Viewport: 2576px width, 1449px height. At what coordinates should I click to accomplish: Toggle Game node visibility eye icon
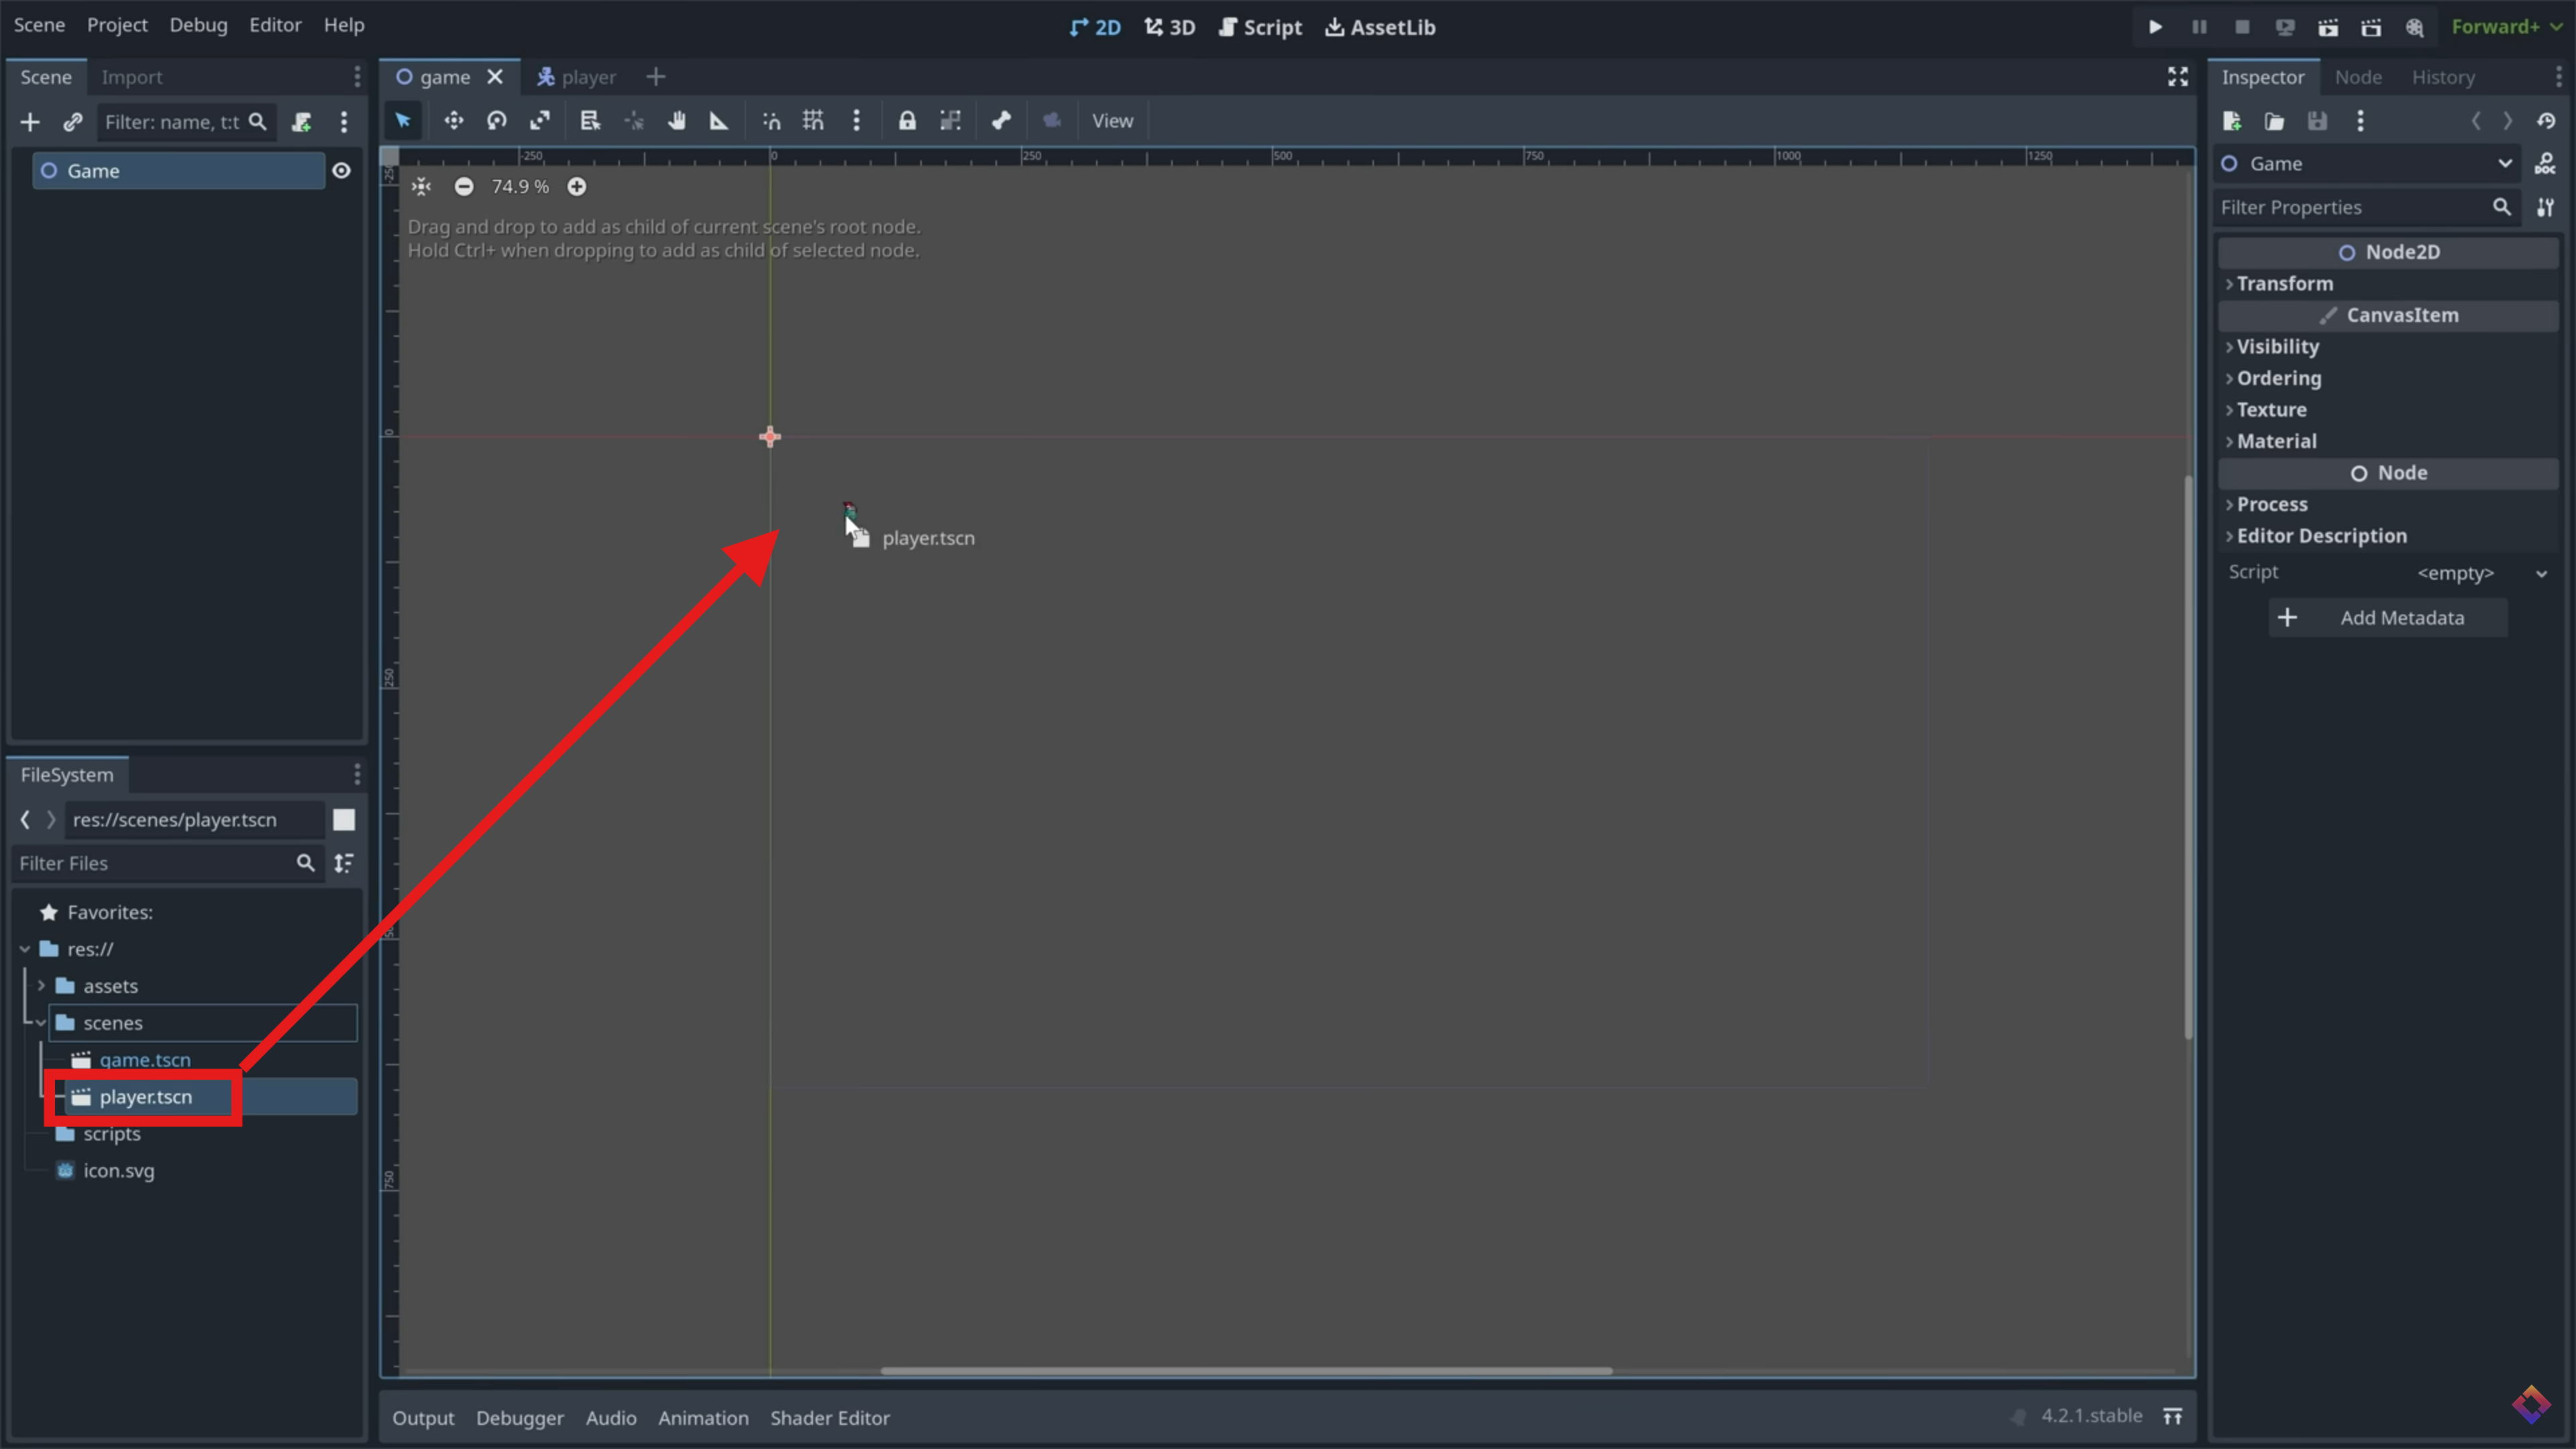click(341, 171)
